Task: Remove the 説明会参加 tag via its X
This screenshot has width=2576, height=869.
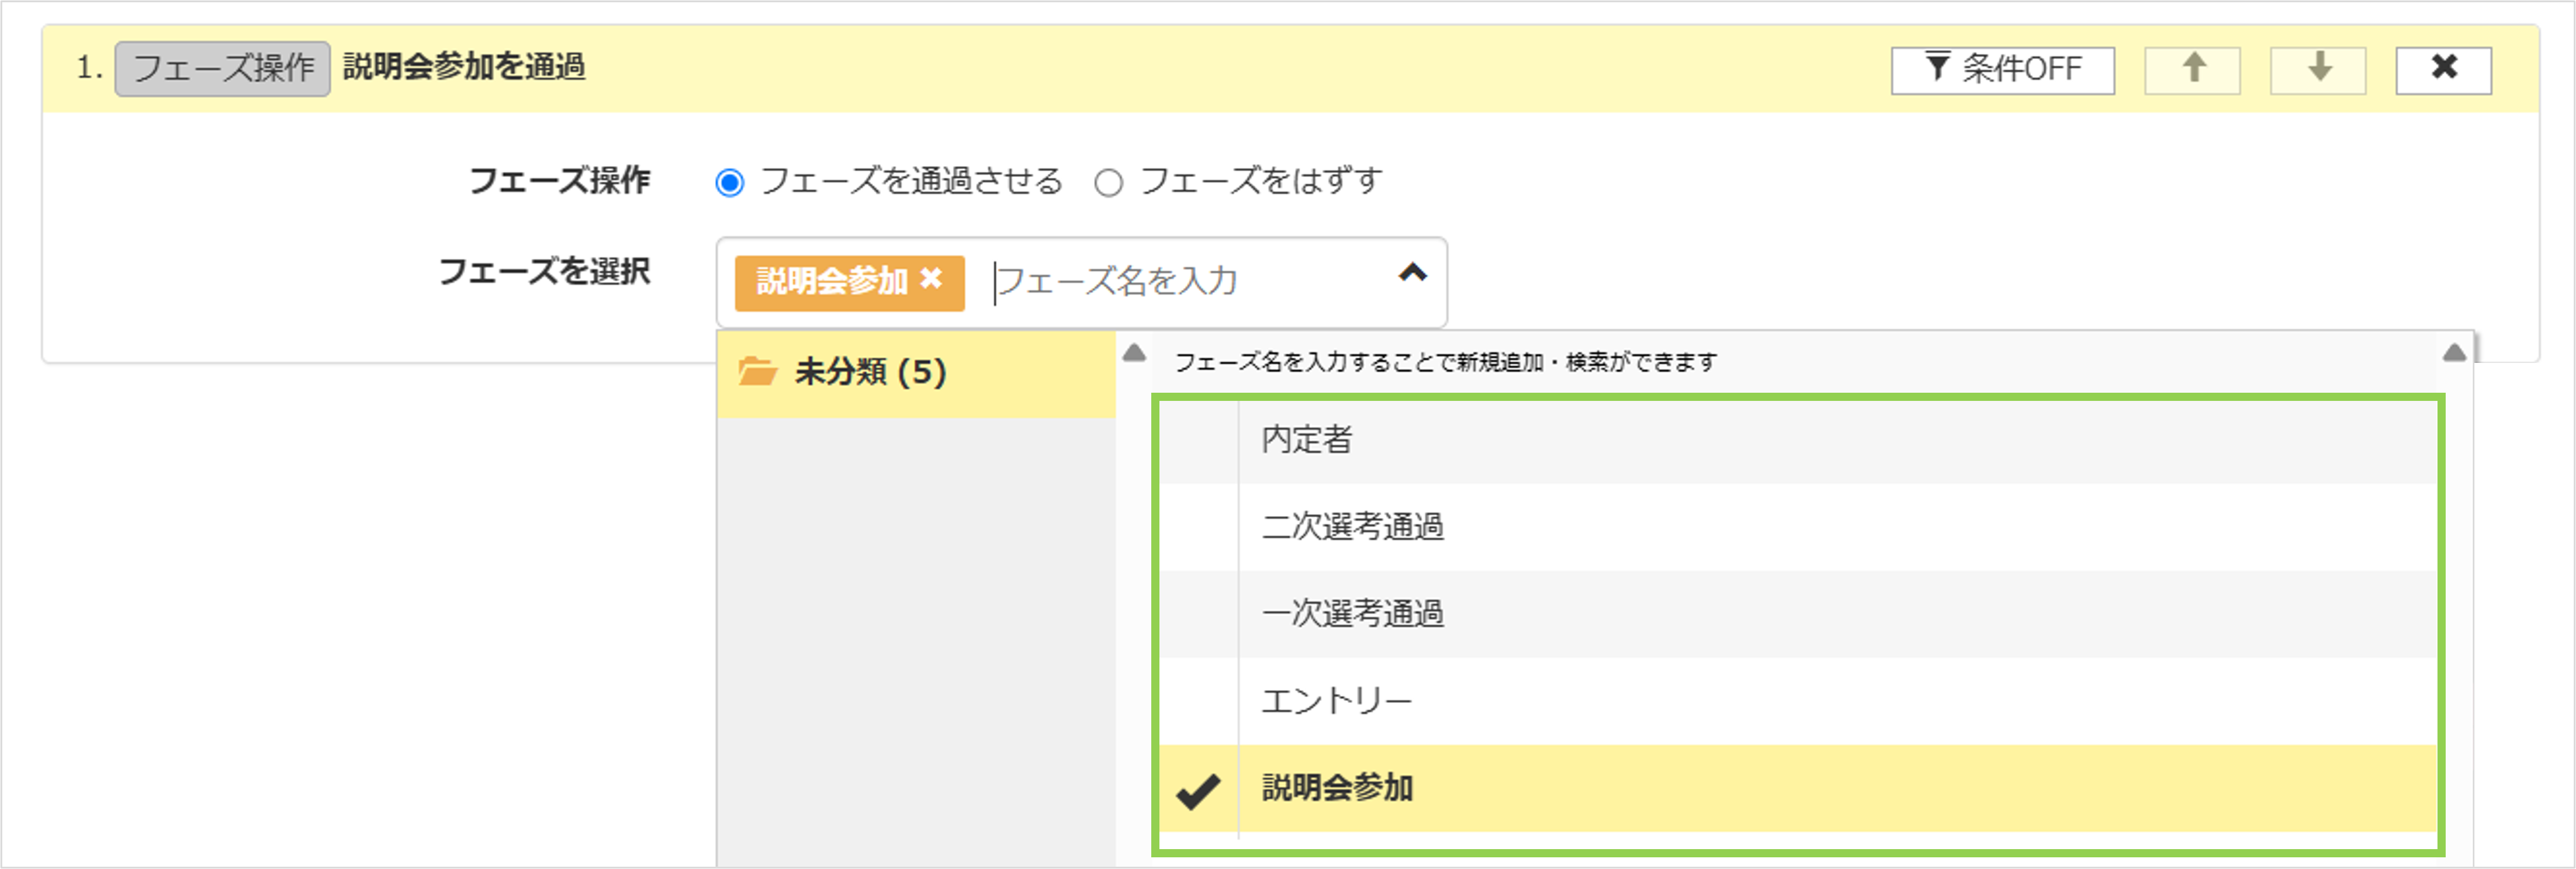Action: click(x=931, y=278)
